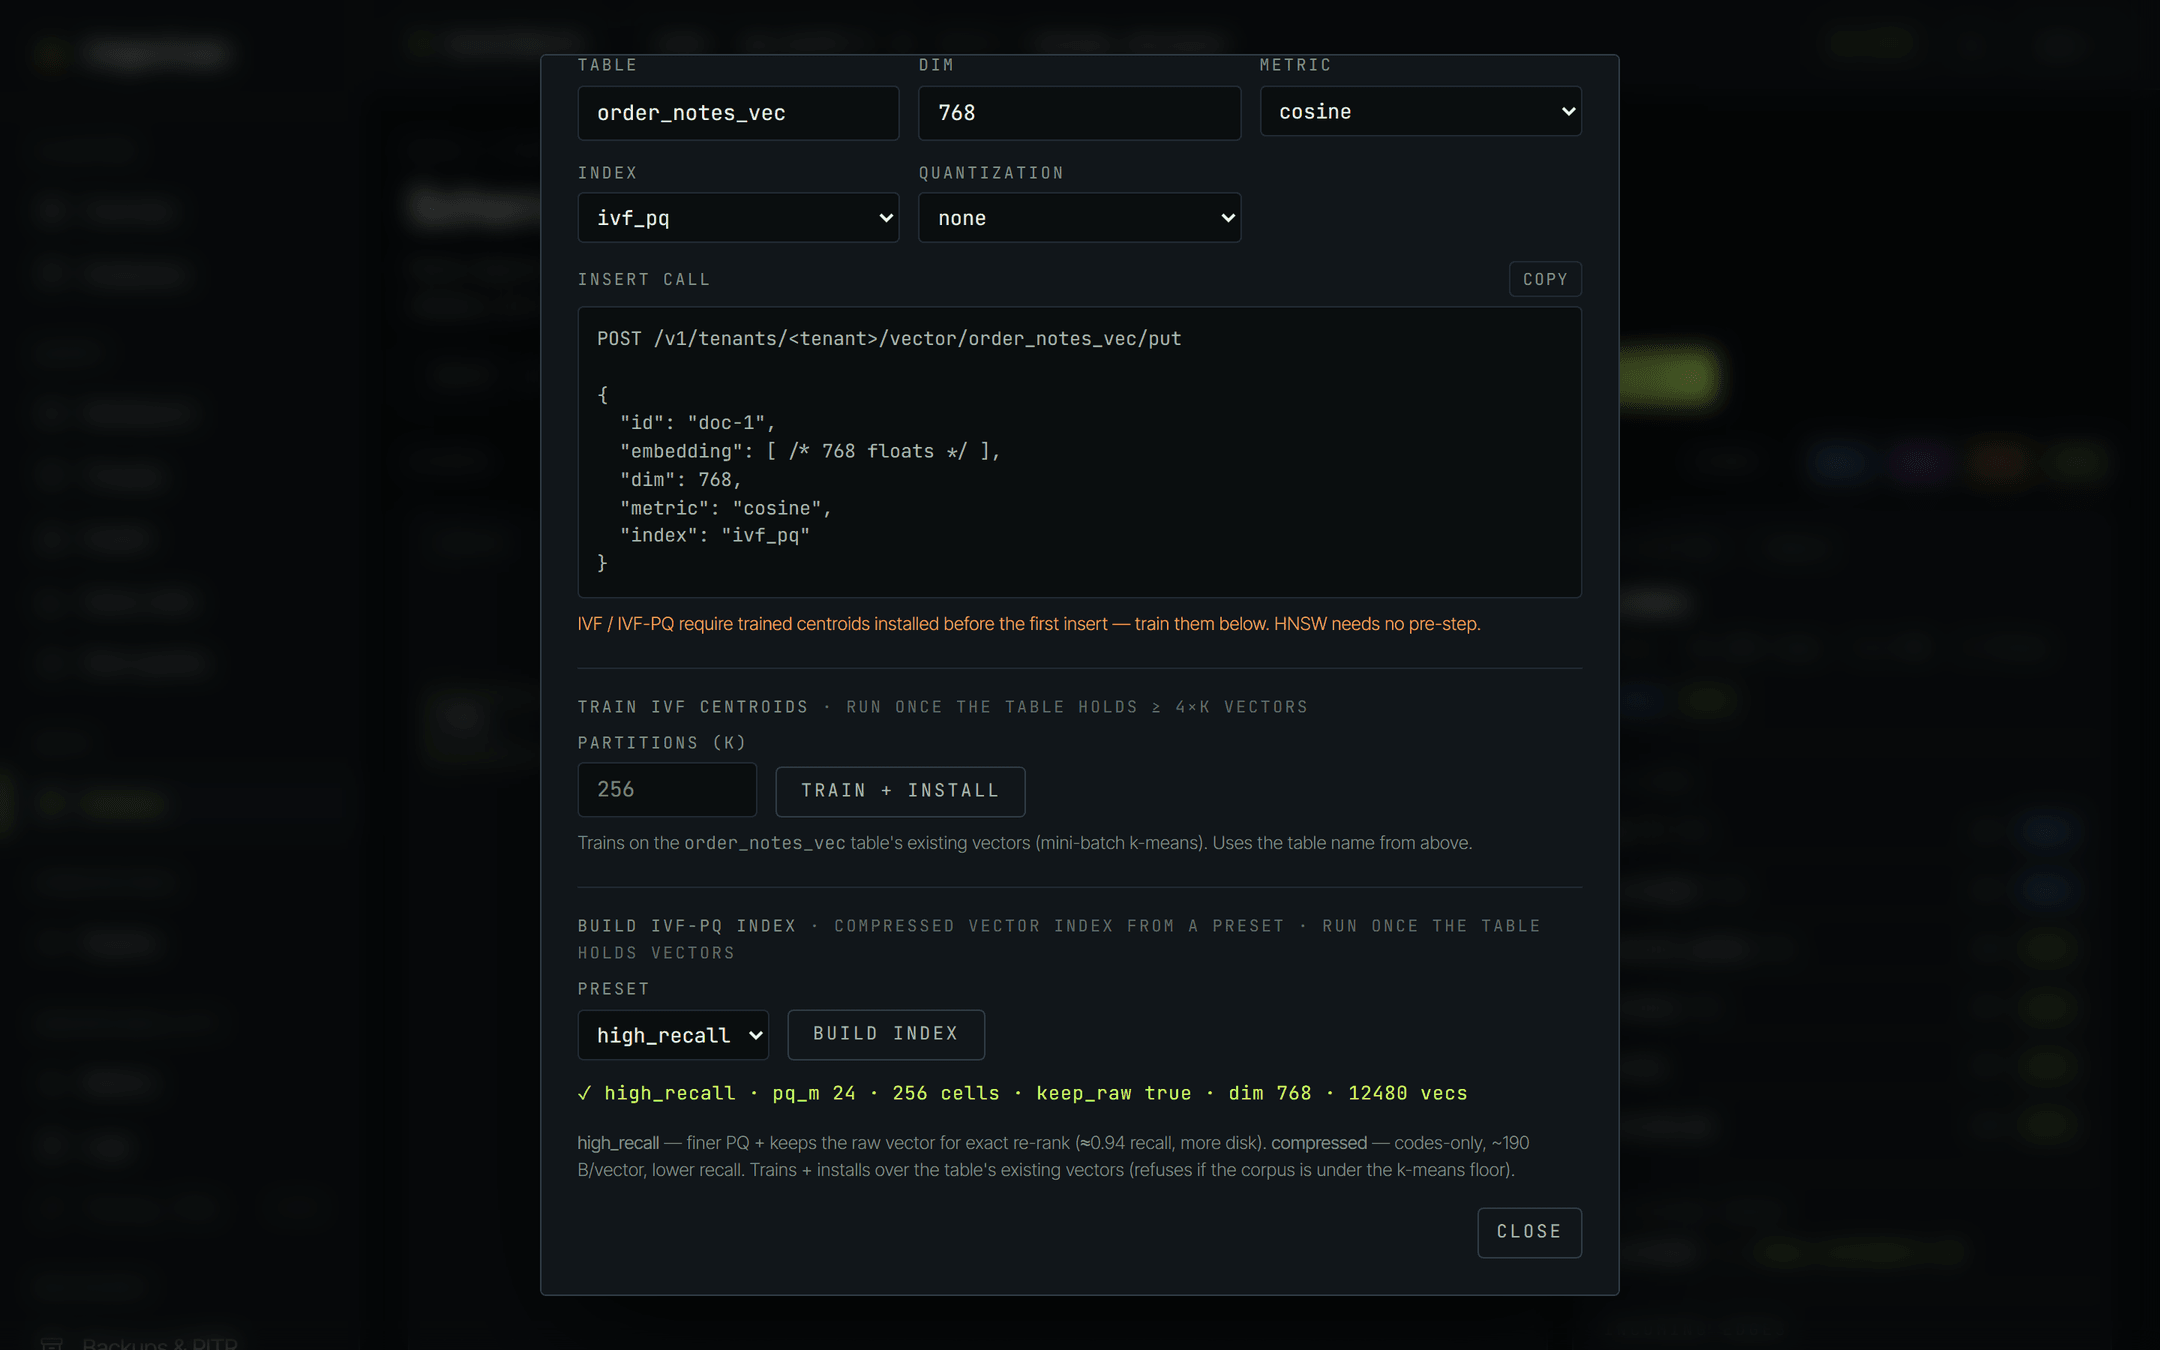Screen dimensions: 2160x1350
Task: Click the "dim": 768 line in the code
Action: tap(681, 480)
